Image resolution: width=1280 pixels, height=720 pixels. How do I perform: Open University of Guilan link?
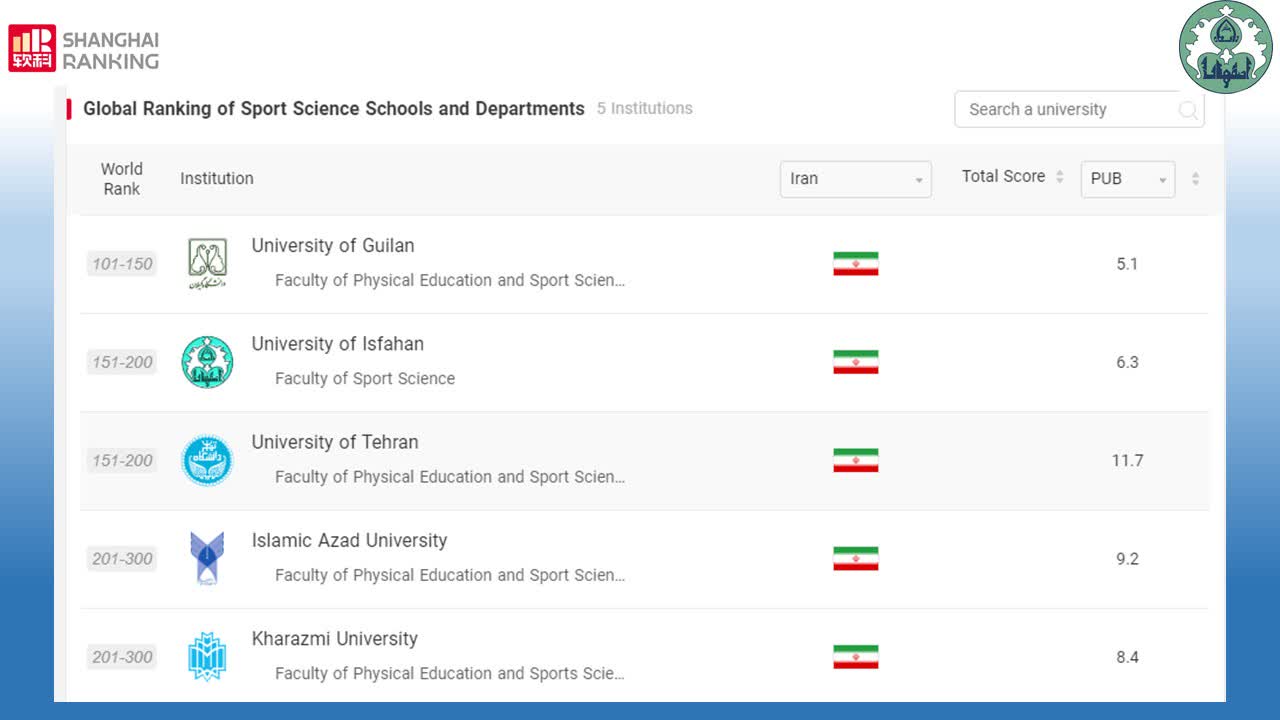[333, 246]
